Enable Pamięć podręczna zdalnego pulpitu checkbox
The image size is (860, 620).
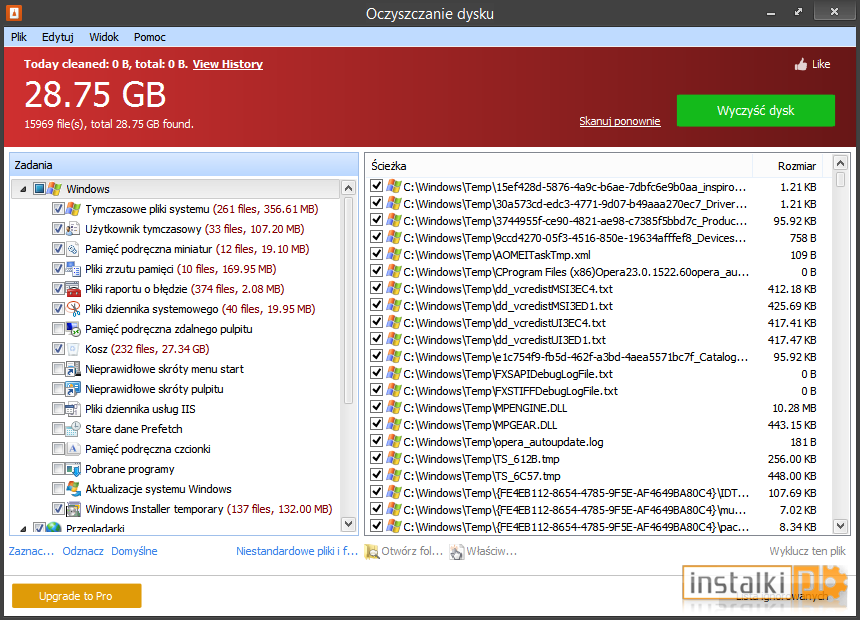coord(58,329)
